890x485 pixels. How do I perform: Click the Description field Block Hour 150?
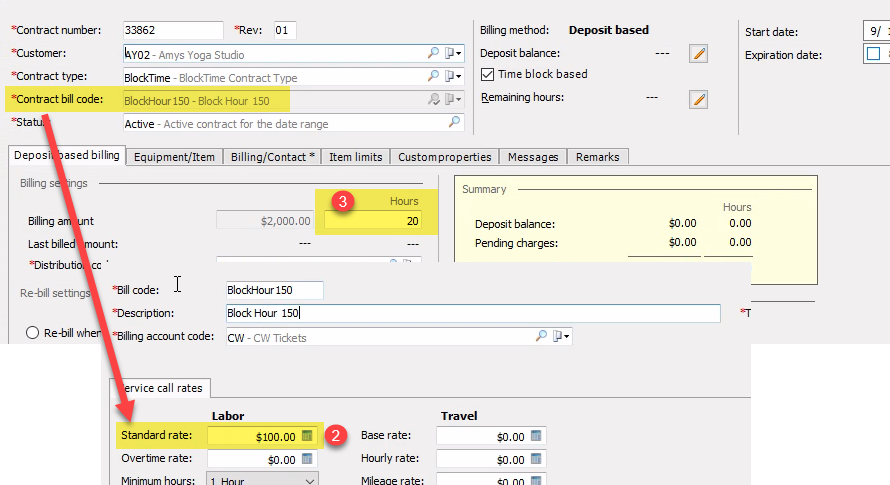click(473, 313)
